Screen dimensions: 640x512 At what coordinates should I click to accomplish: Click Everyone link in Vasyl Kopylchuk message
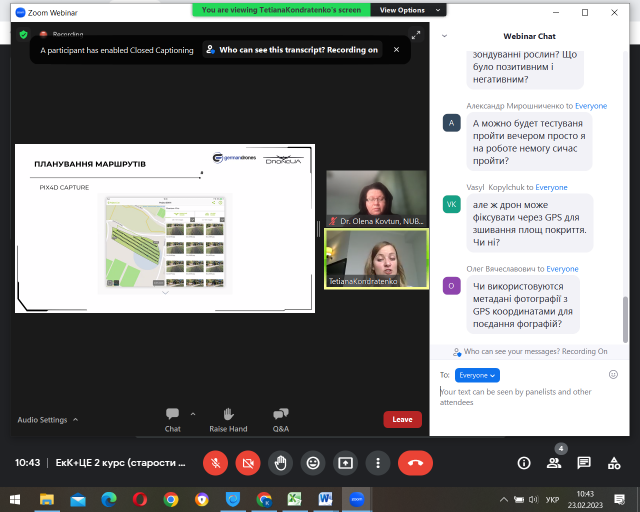[551, 187]
